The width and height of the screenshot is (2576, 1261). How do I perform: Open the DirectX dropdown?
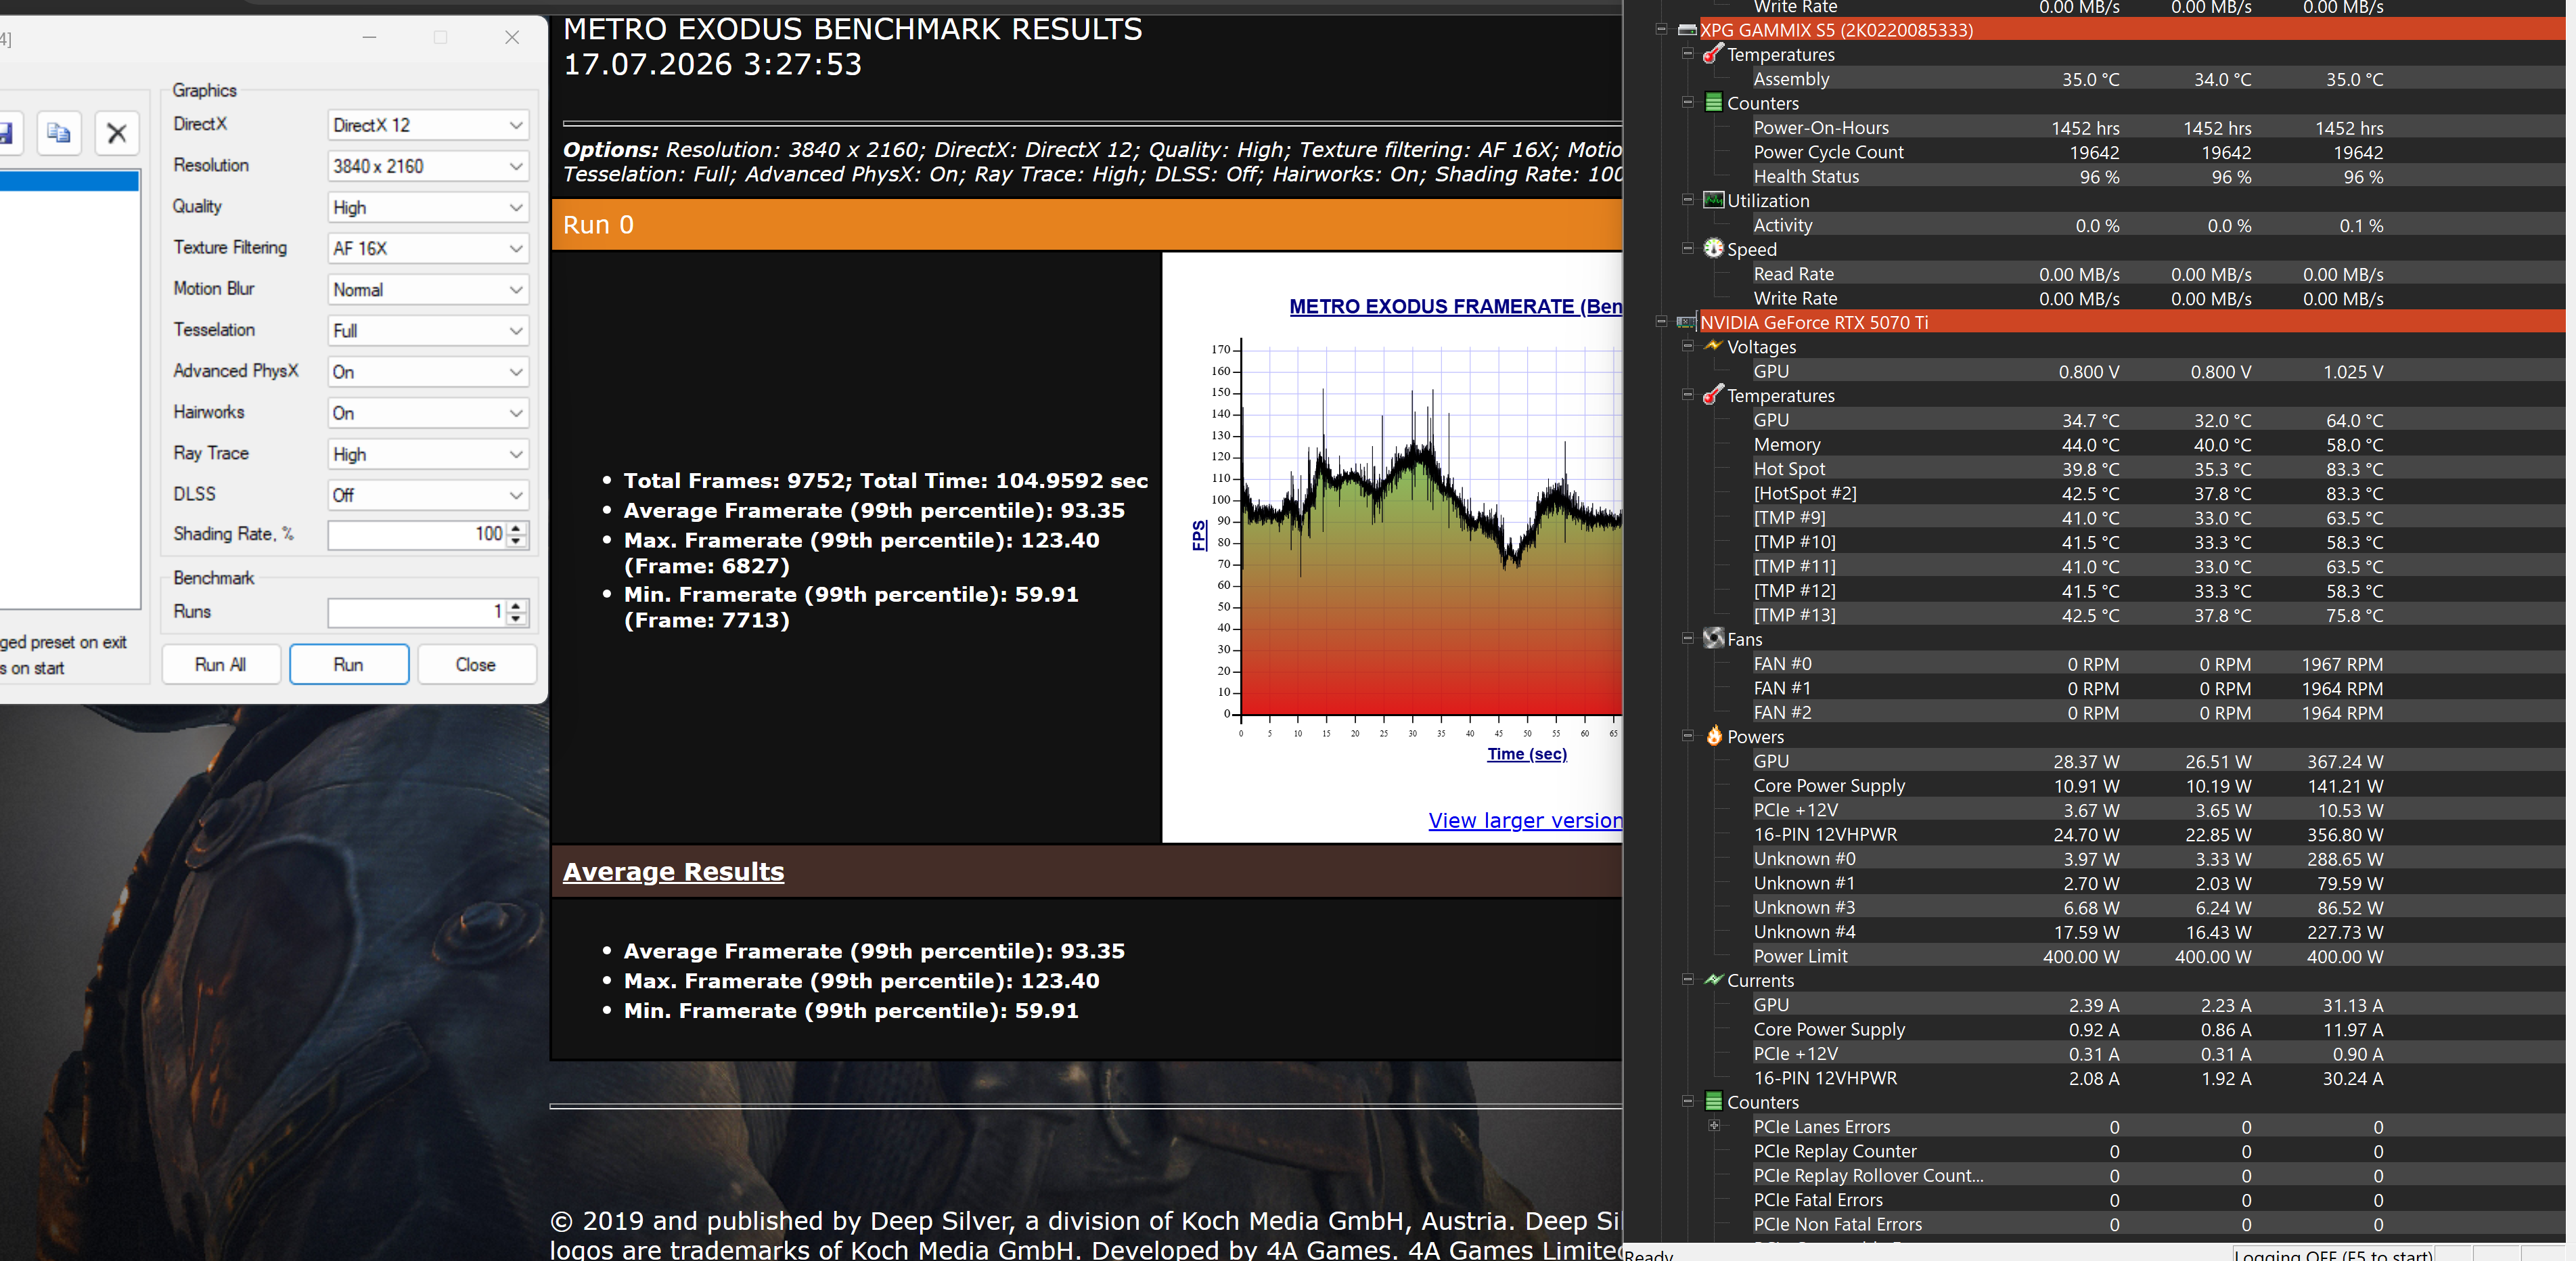coord(428,125)
